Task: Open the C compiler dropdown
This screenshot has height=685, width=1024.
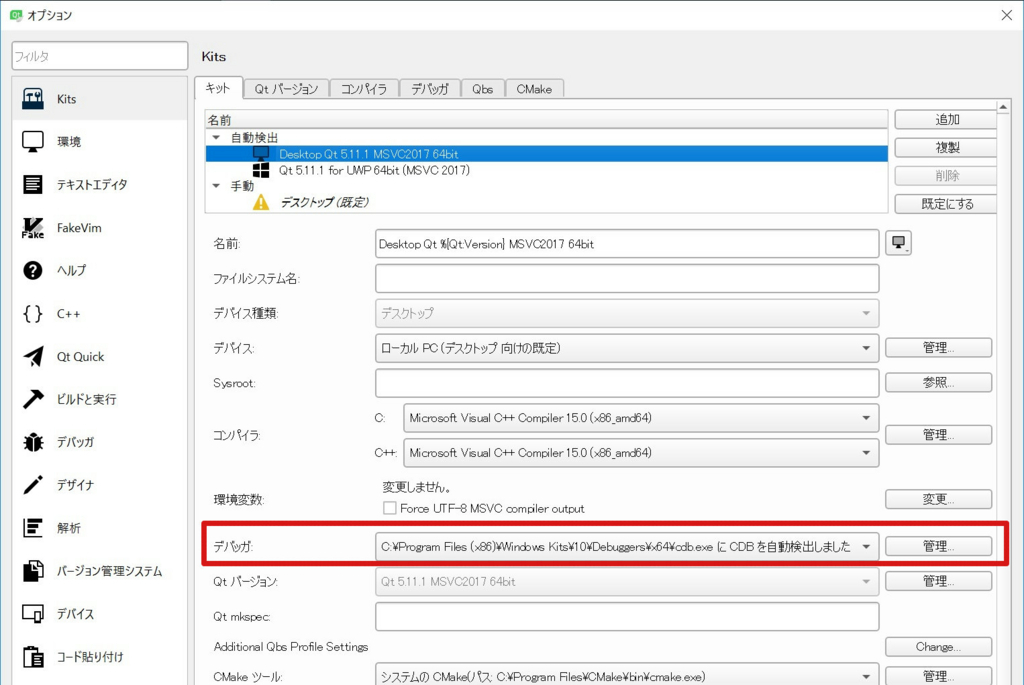Action: tap(641, 418)
